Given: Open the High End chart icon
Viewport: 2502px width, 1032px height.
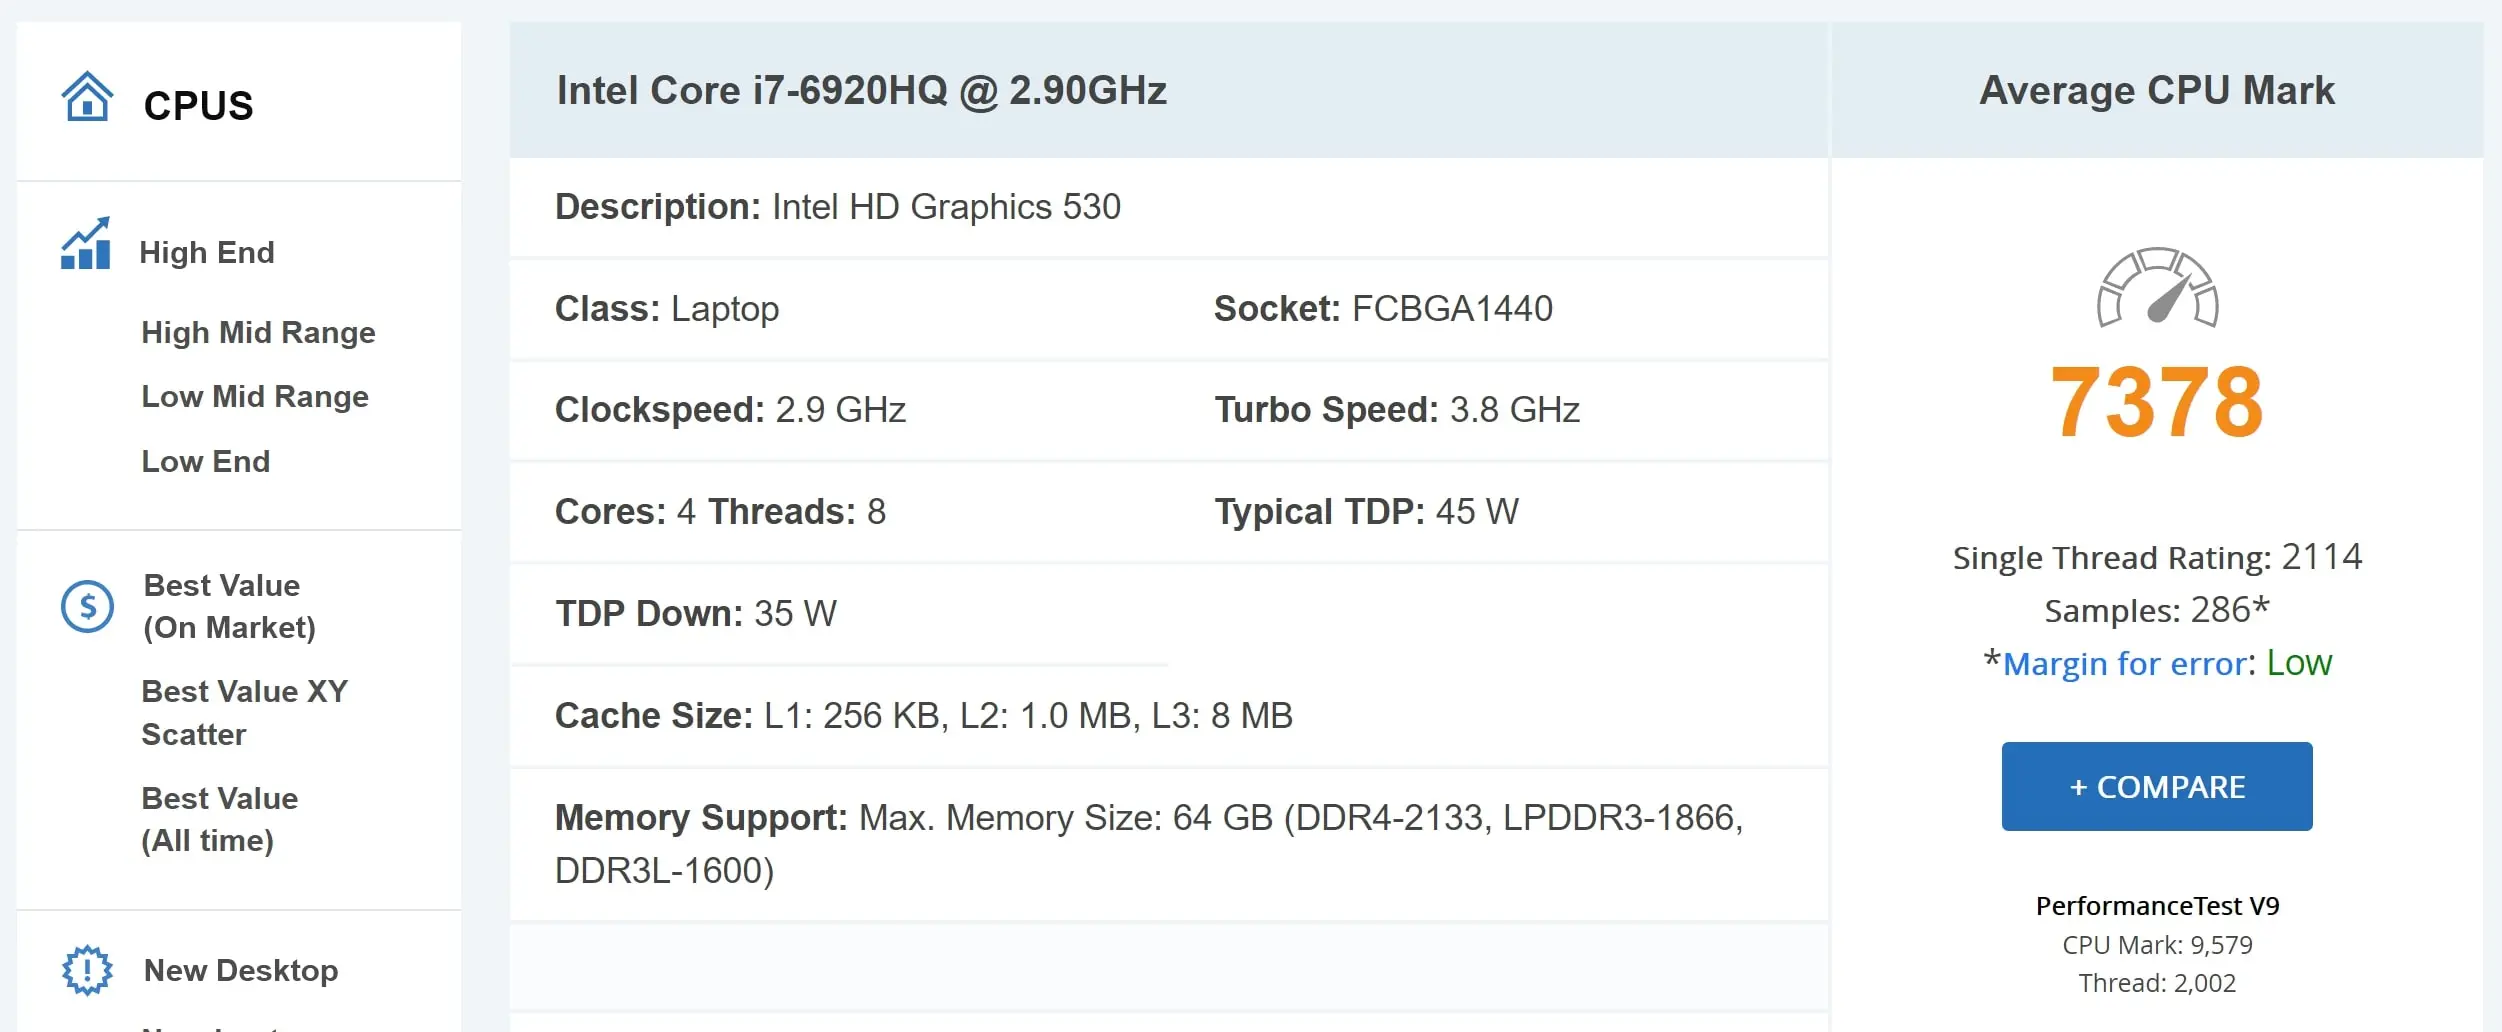Looking at the screenshot, I should coord(86,244).
